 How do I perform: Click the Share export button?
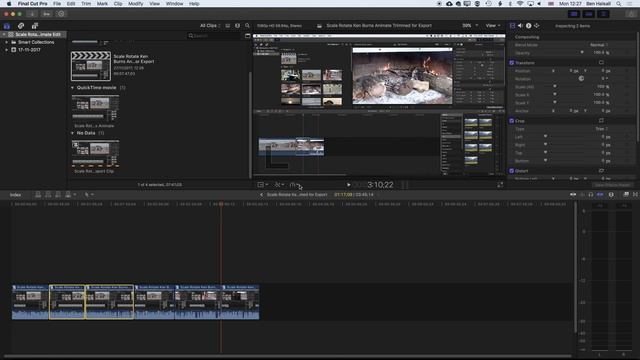click(631, 14)
